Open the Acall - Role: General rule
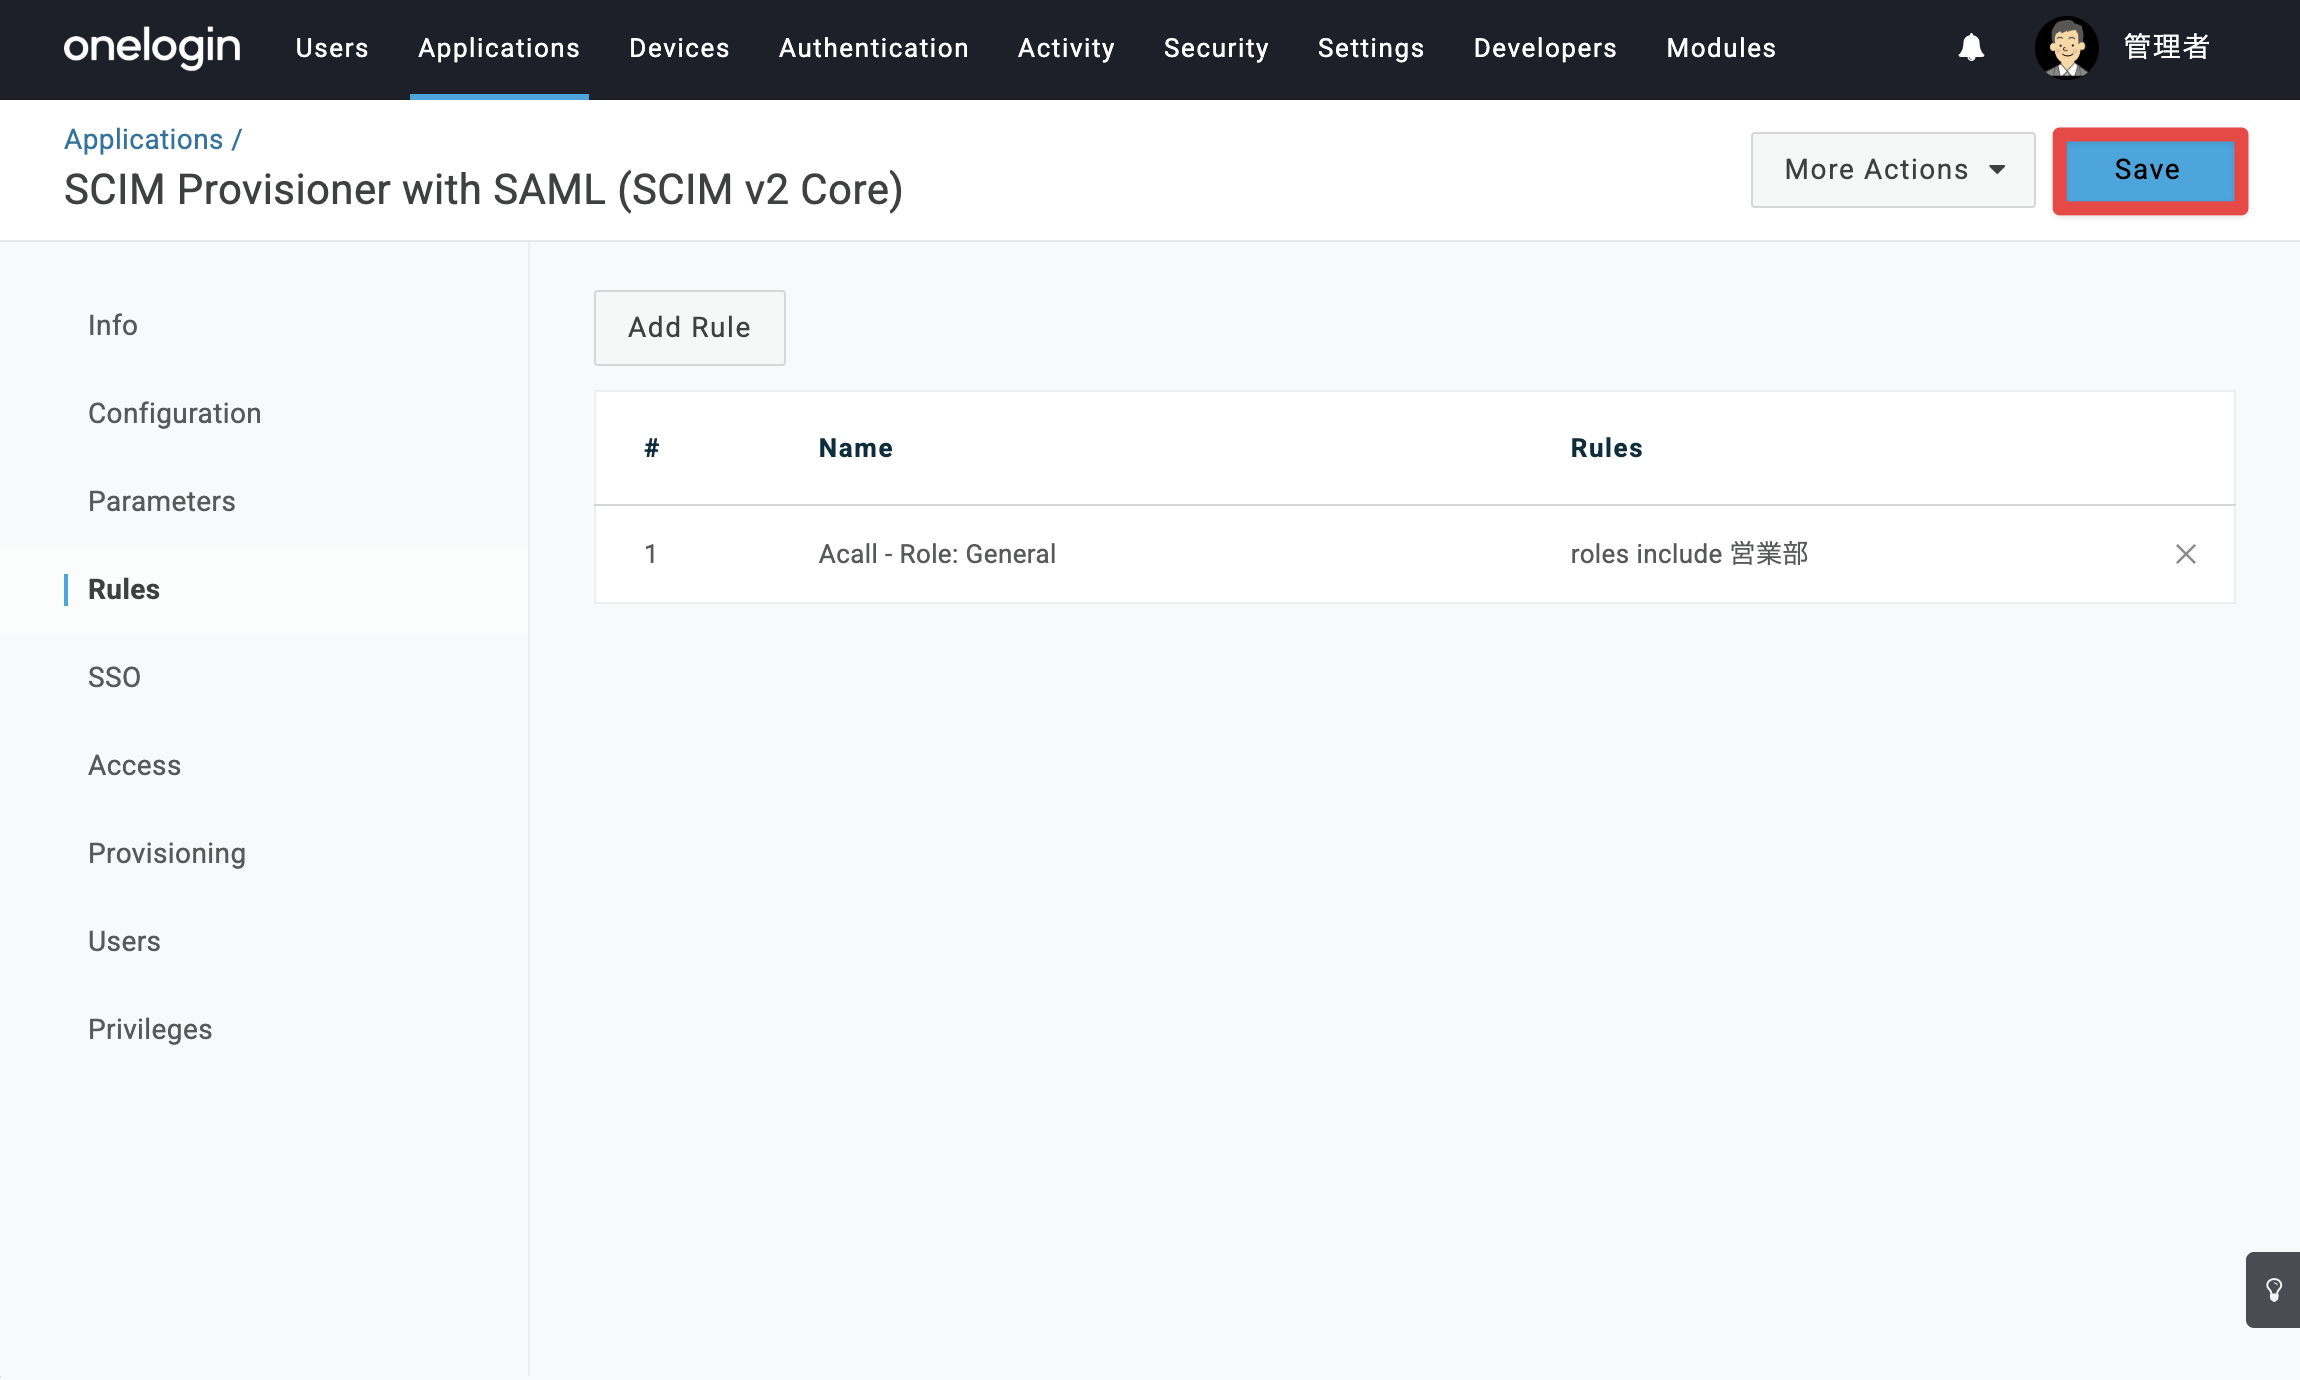Viewport: 2300px width, 1380px height. pyautogui.click(x=937, y=554)
